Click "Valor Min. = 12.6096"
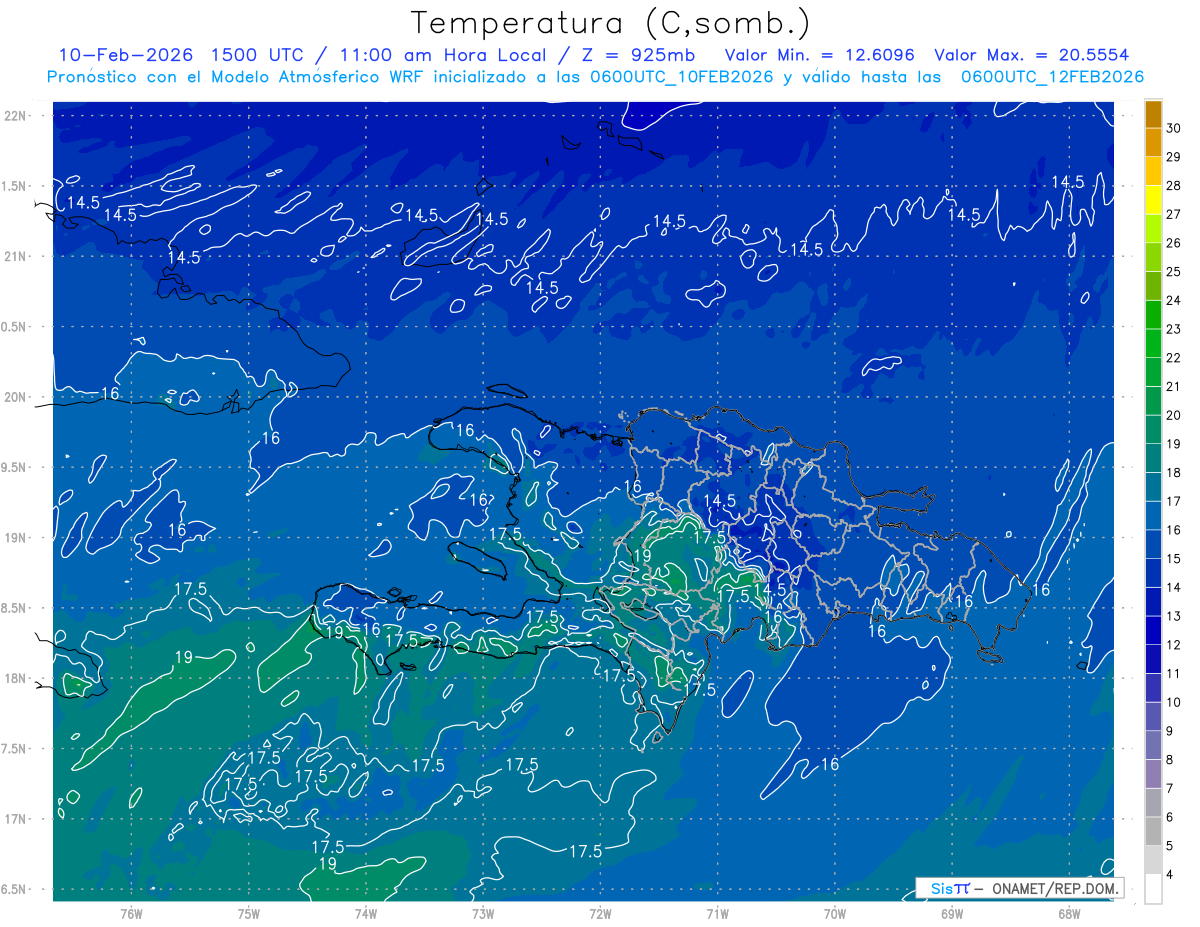 click(x=820, y=55)
